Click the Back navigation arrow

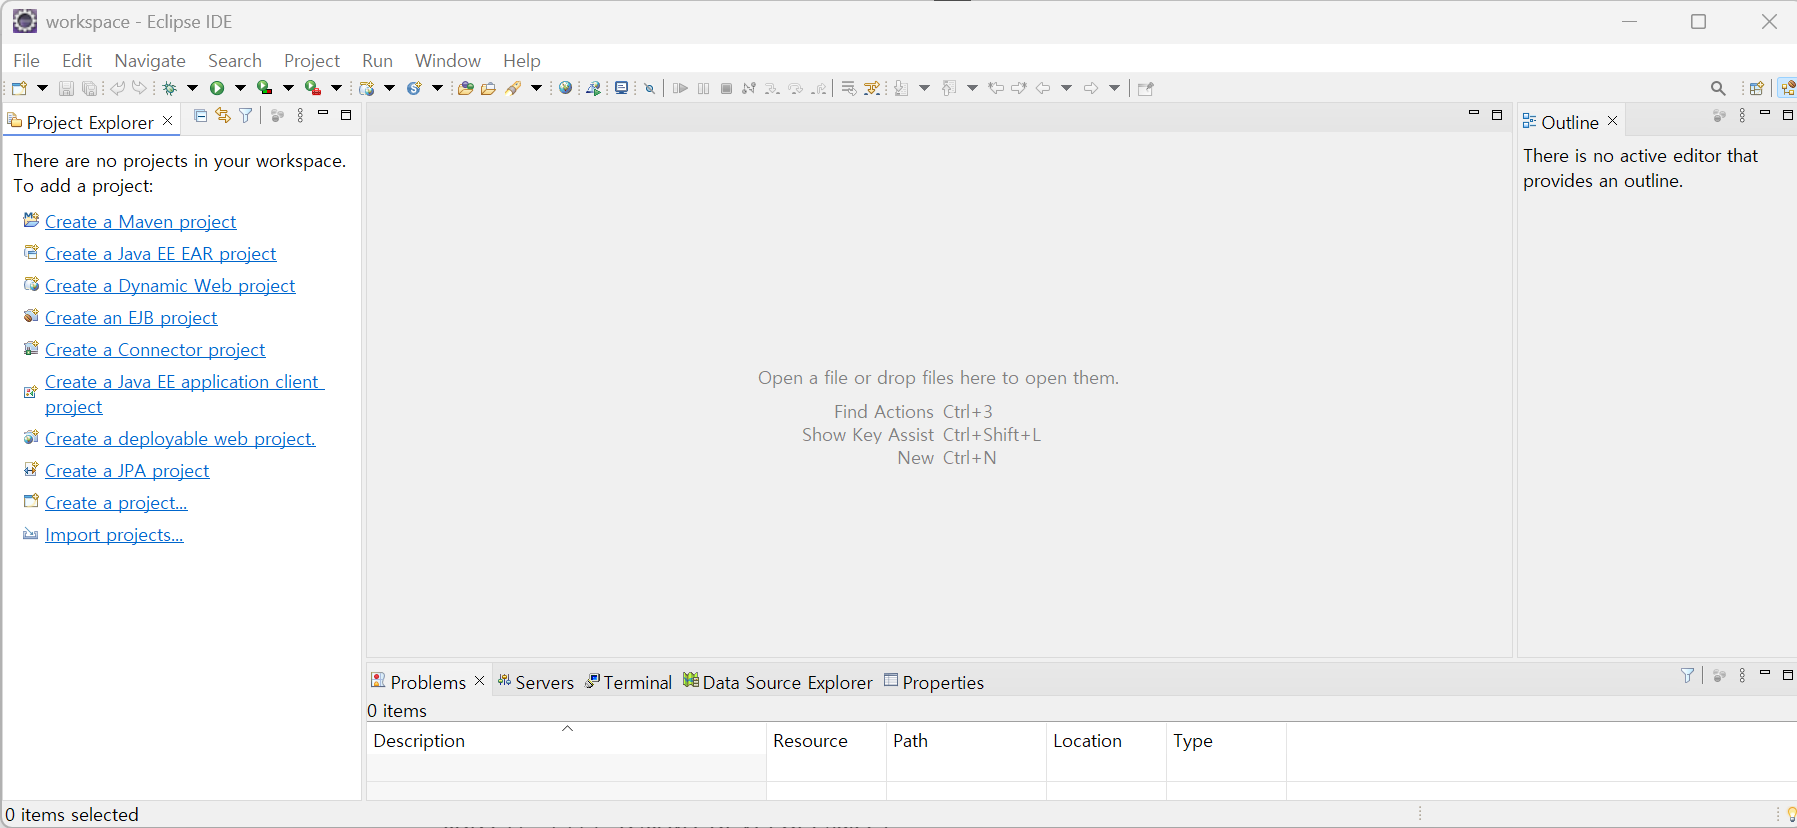pos(1043,88)
